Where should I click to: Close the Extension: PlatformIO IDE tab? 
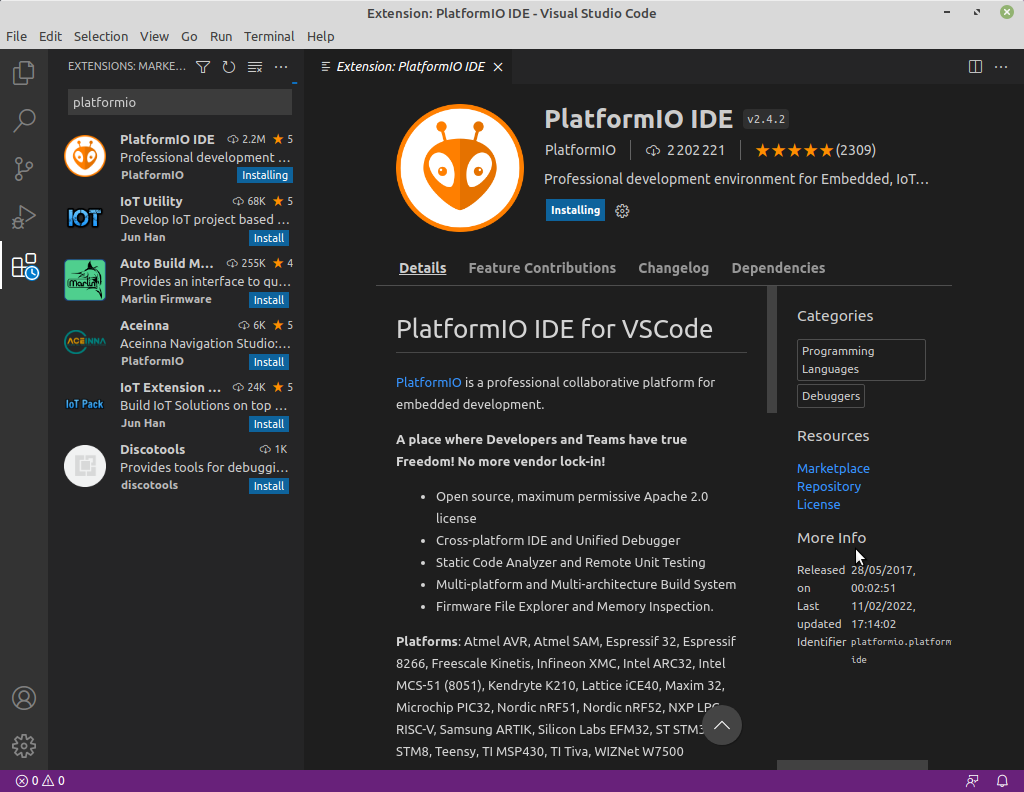pyautogui.click(x=498, y=67)
